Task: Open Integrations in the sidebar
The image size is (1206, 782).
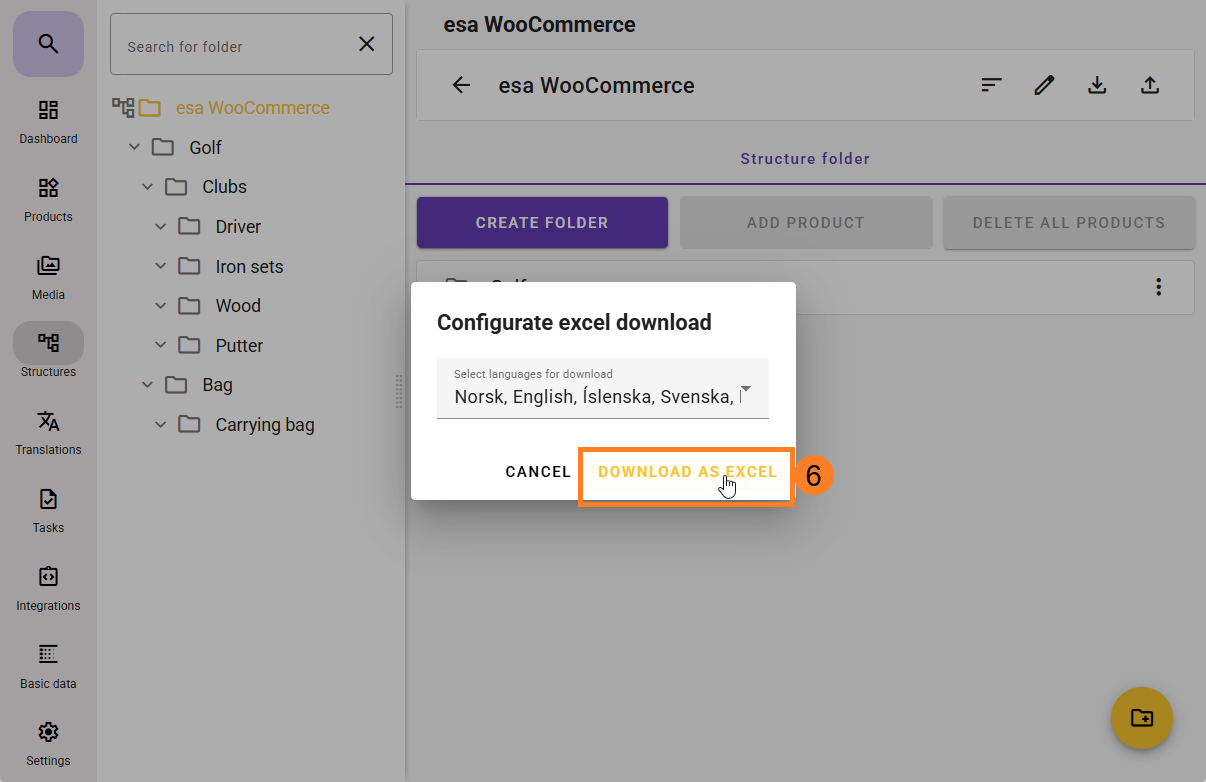Action: [48, 589]
